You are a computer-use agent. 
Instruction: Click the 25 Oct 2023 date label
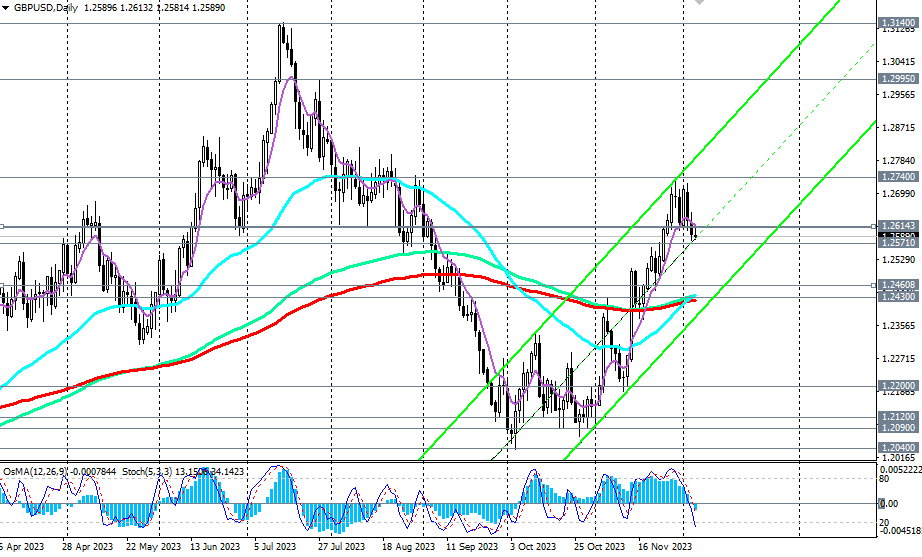[599, 546]
